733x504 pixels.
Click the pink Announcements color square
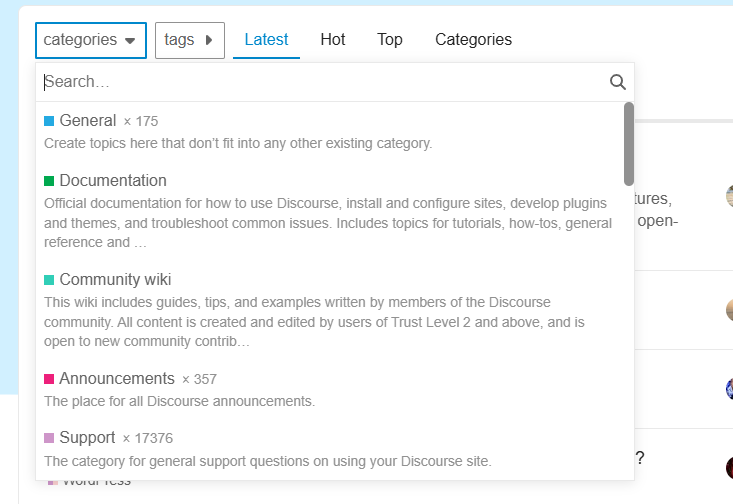[x=49, y=379]
